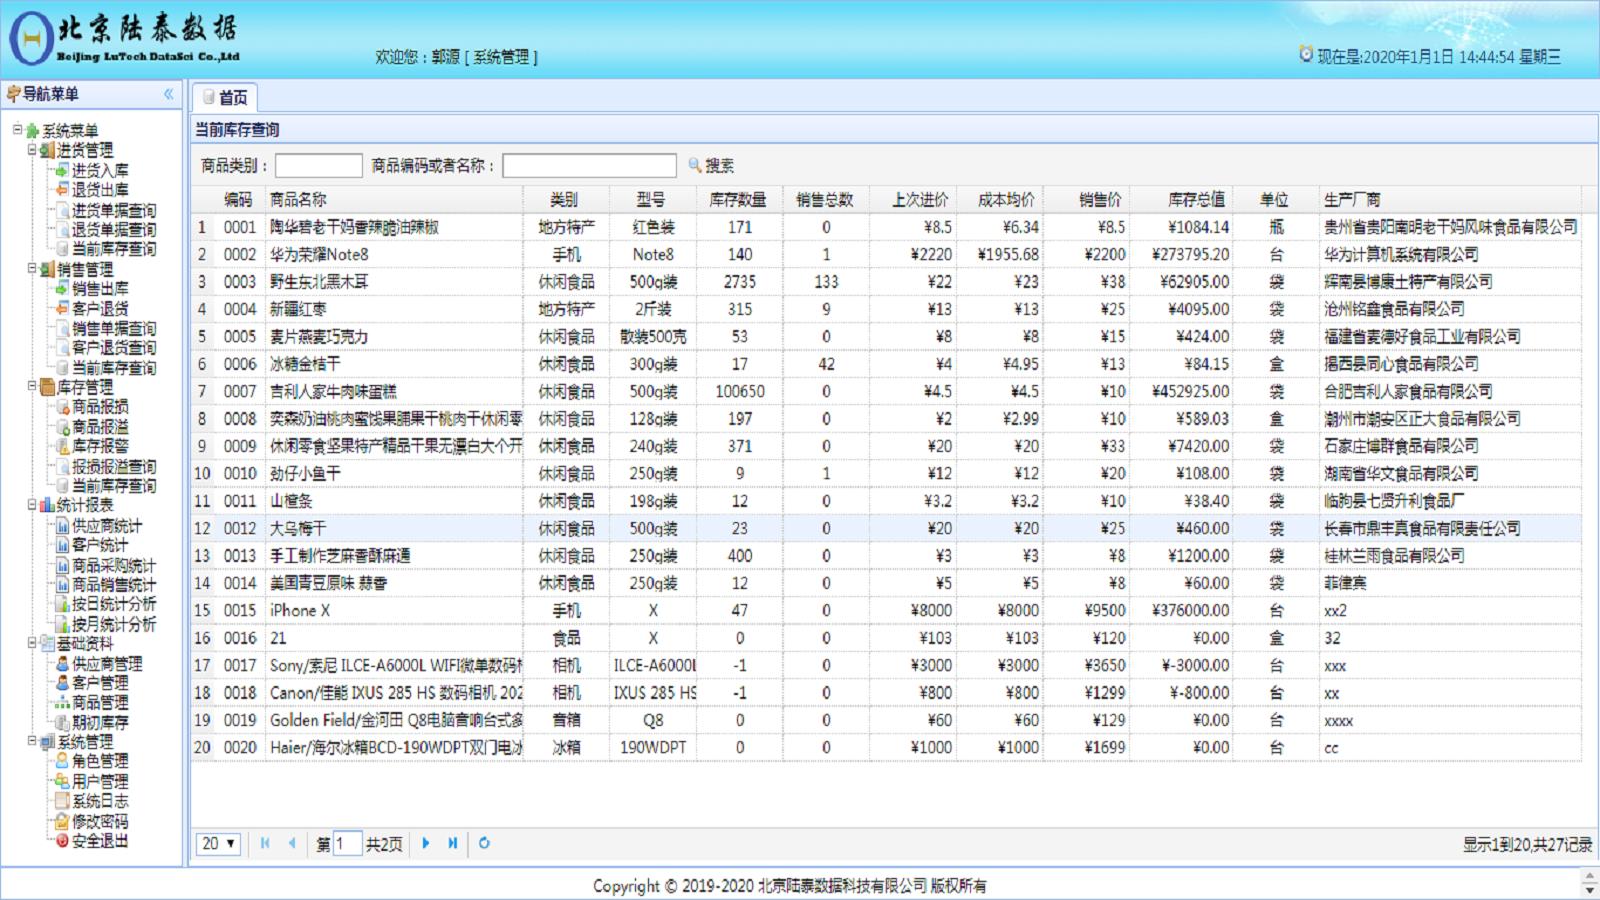The width and height of the screenshot is (1600, 900).
Task: Open 用户管理 page
Action: tap(100, 782)
